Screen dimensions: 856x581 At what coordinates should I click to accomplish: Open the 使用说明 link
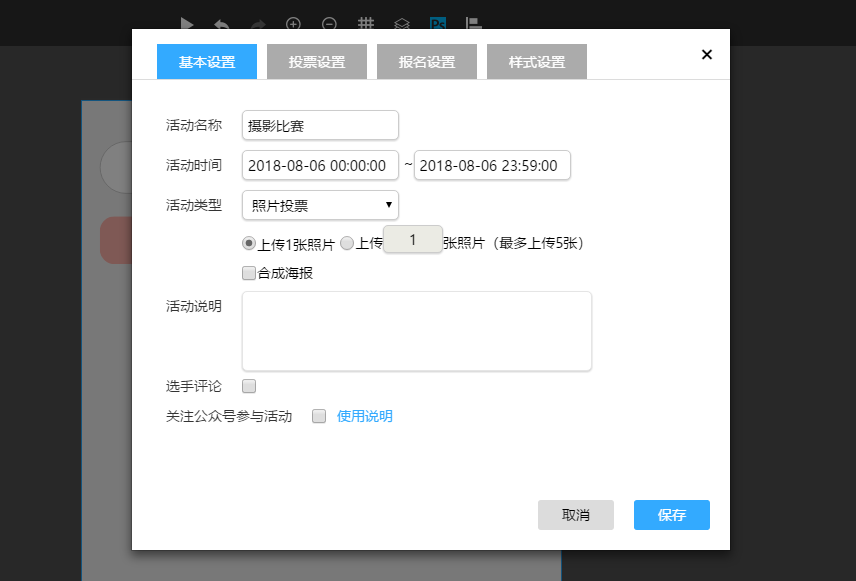pyautogui.click(x=365, y=416)
